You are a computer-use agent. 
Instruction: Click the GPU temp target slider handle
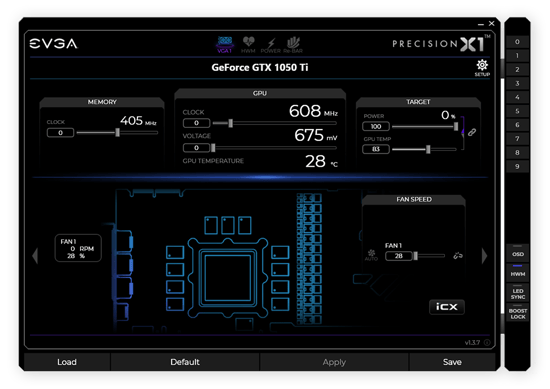(428, 149)
